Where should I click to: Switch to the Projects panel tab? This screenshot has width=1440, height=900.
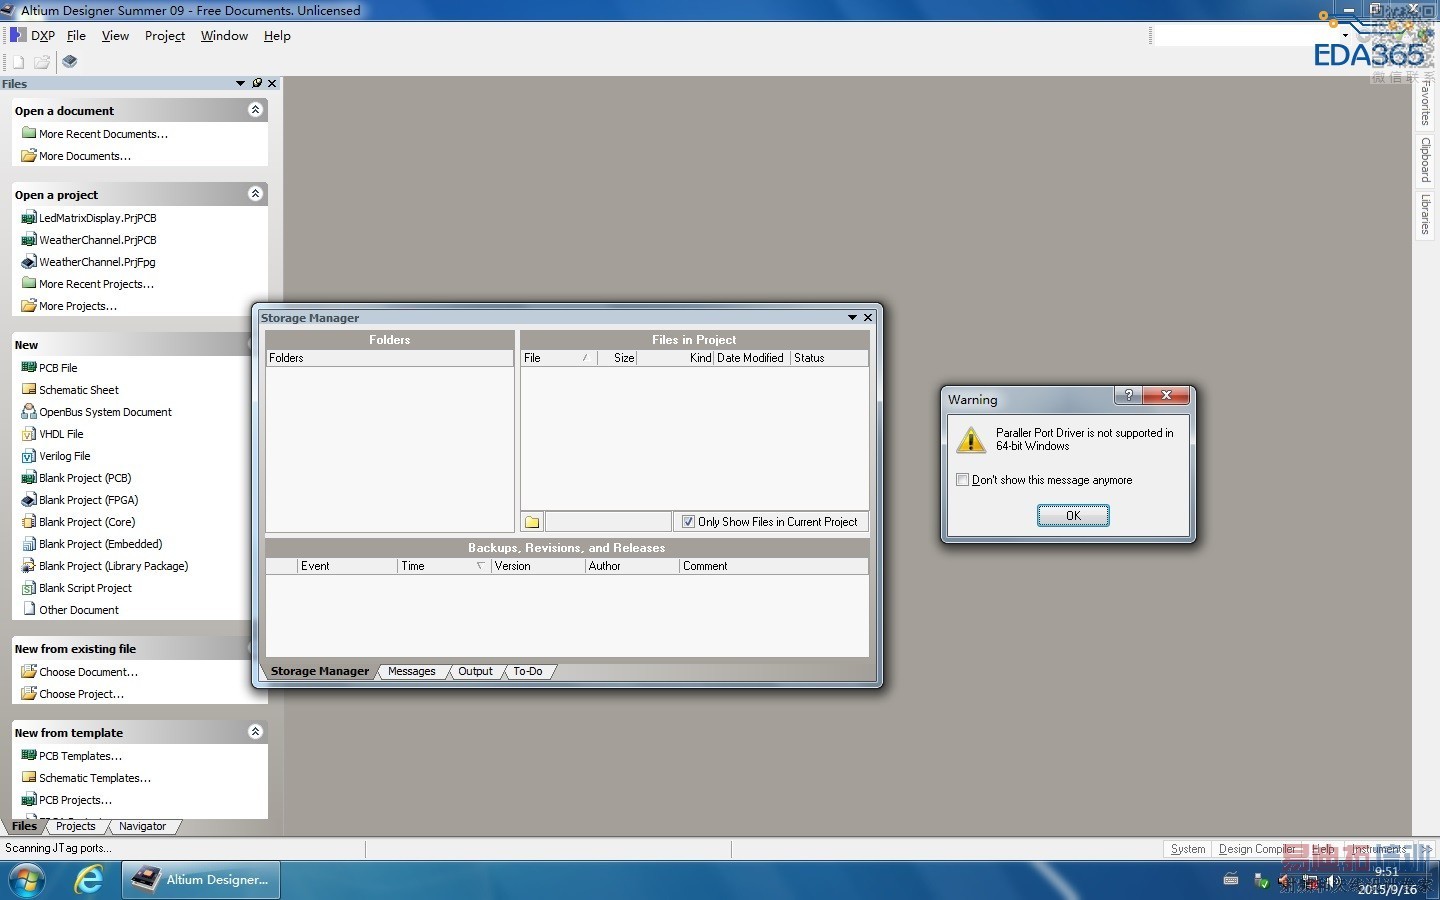click(76, 826)
